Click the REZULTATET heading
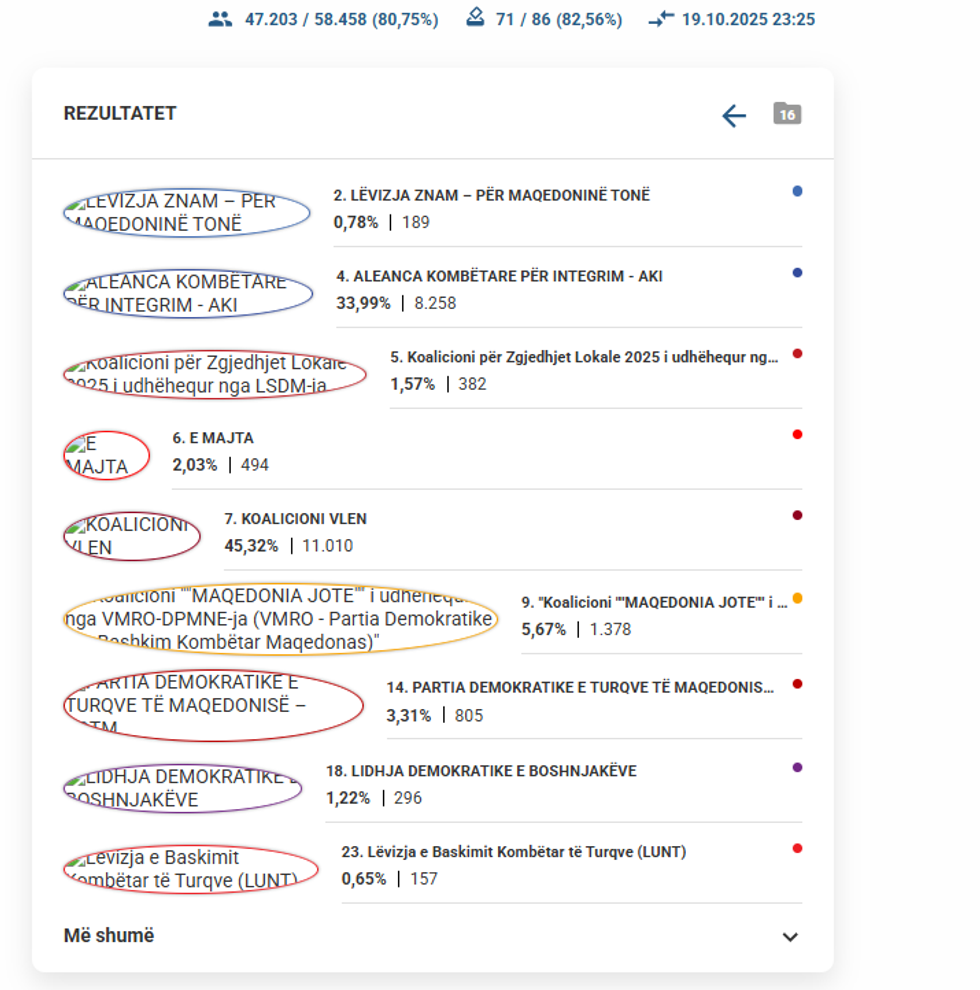 [120, 113]
